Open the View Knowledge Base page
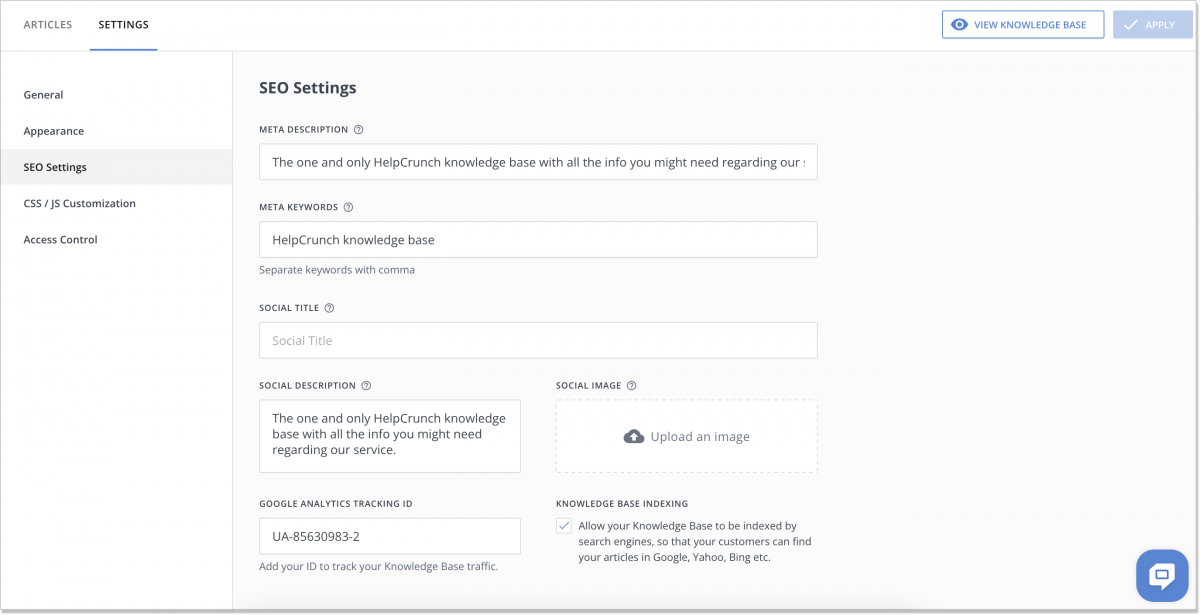Screen dimensions: 1200x615 [x=1022, y=24]
